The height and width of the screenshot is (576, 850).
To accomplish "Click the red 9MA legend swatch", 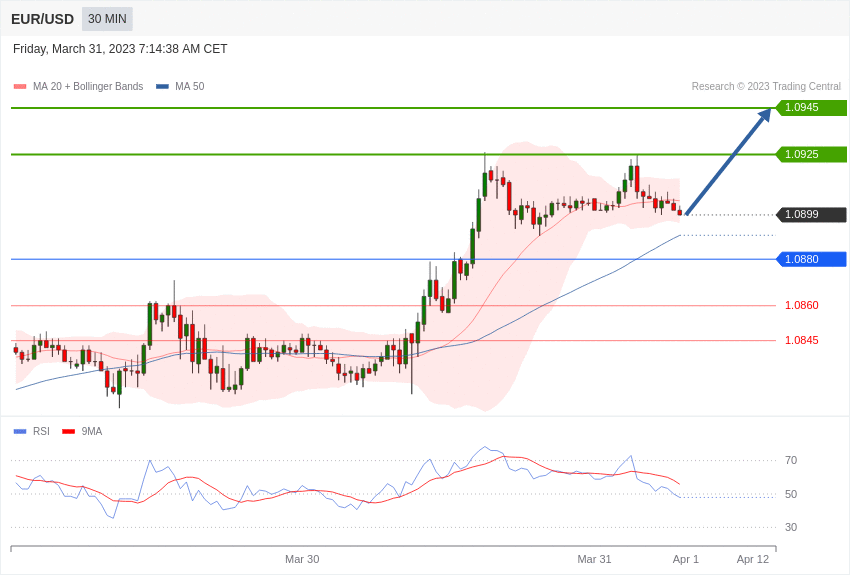I will 69,432.
